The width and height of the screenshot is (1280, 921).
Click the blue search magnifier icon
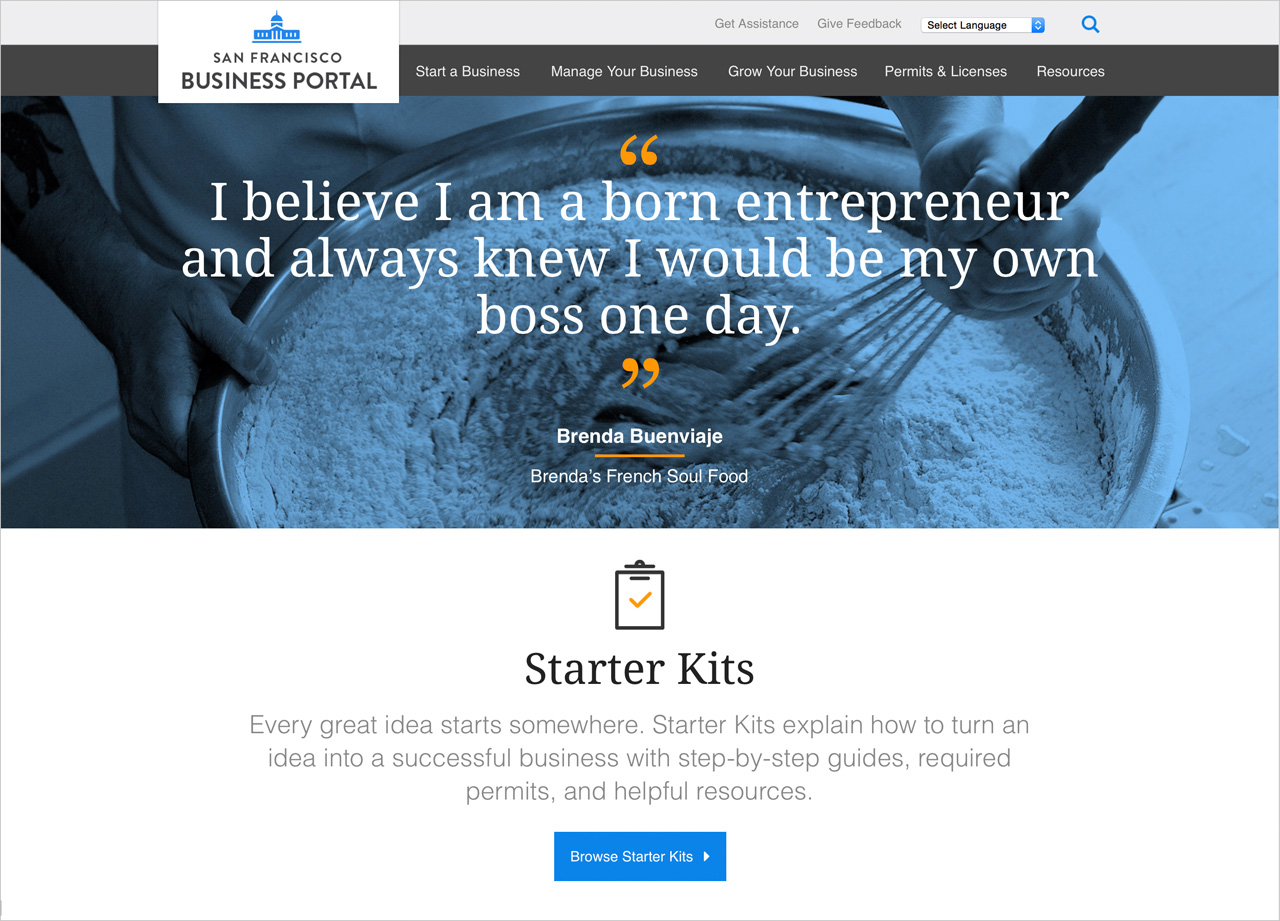(x=1090, y=25)
